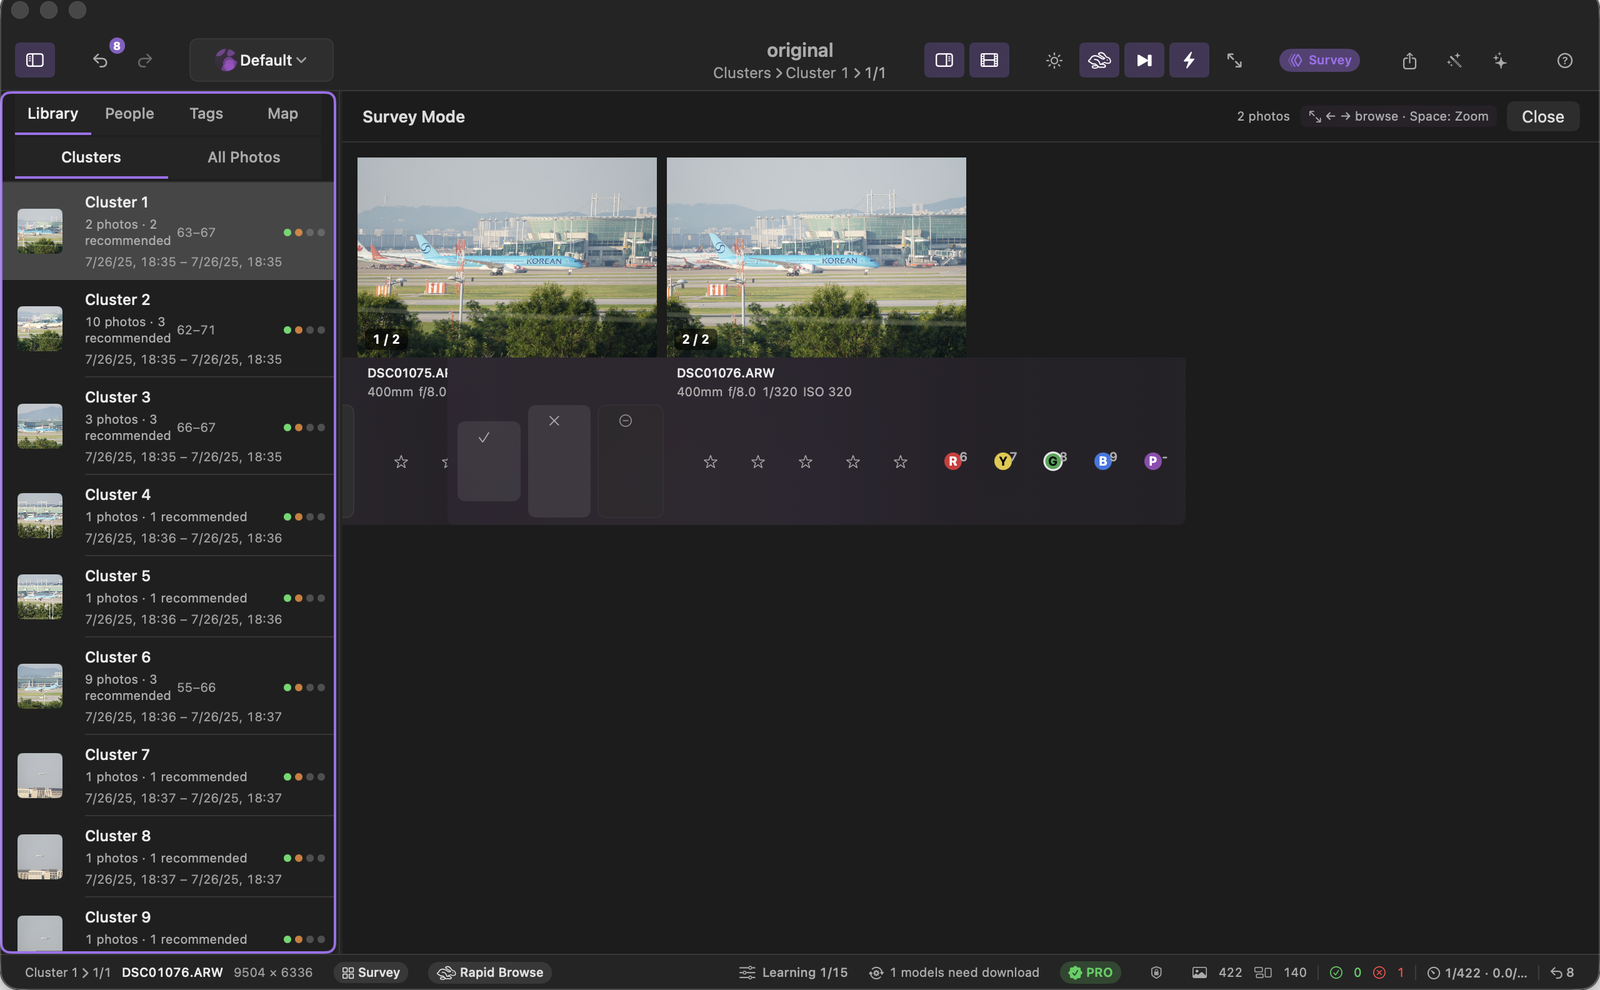
Task: Clear flag with the circled minus button
Action: pyautogui.click(x=630, y=460)
